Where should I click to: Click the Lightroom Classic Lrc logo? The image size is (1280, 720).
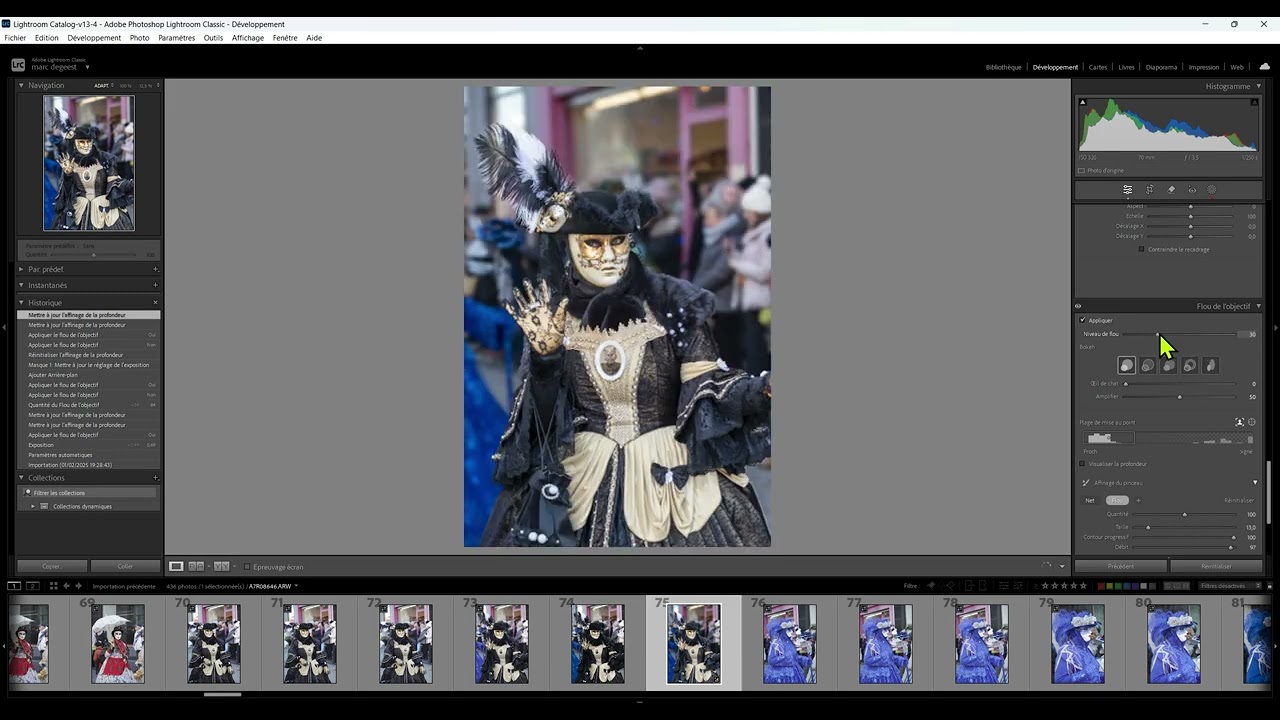[18, 65]
